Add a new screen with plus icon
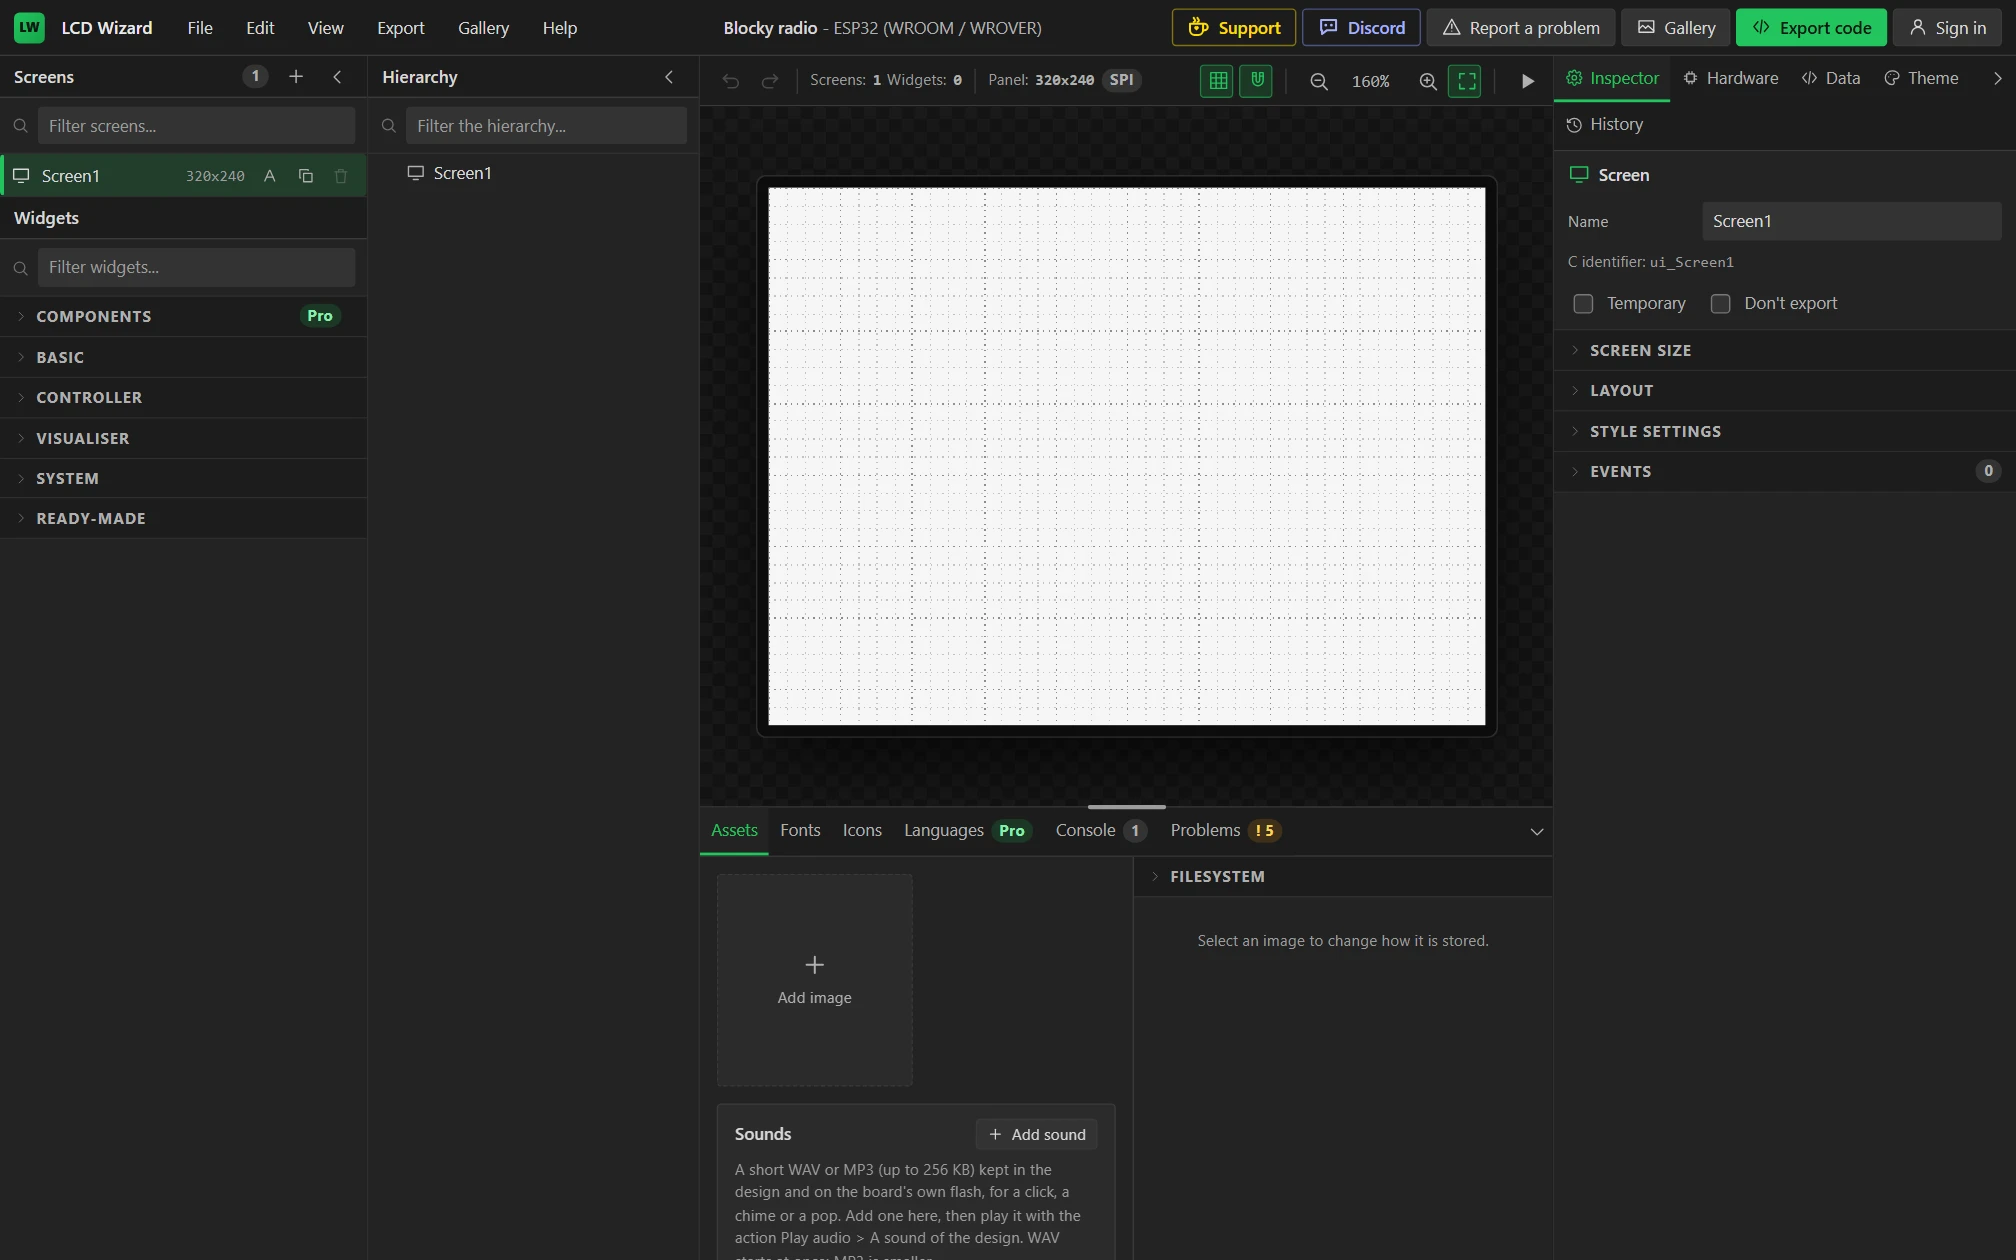The width and height of the screenshot is (2016, 1260). (296, 77)
